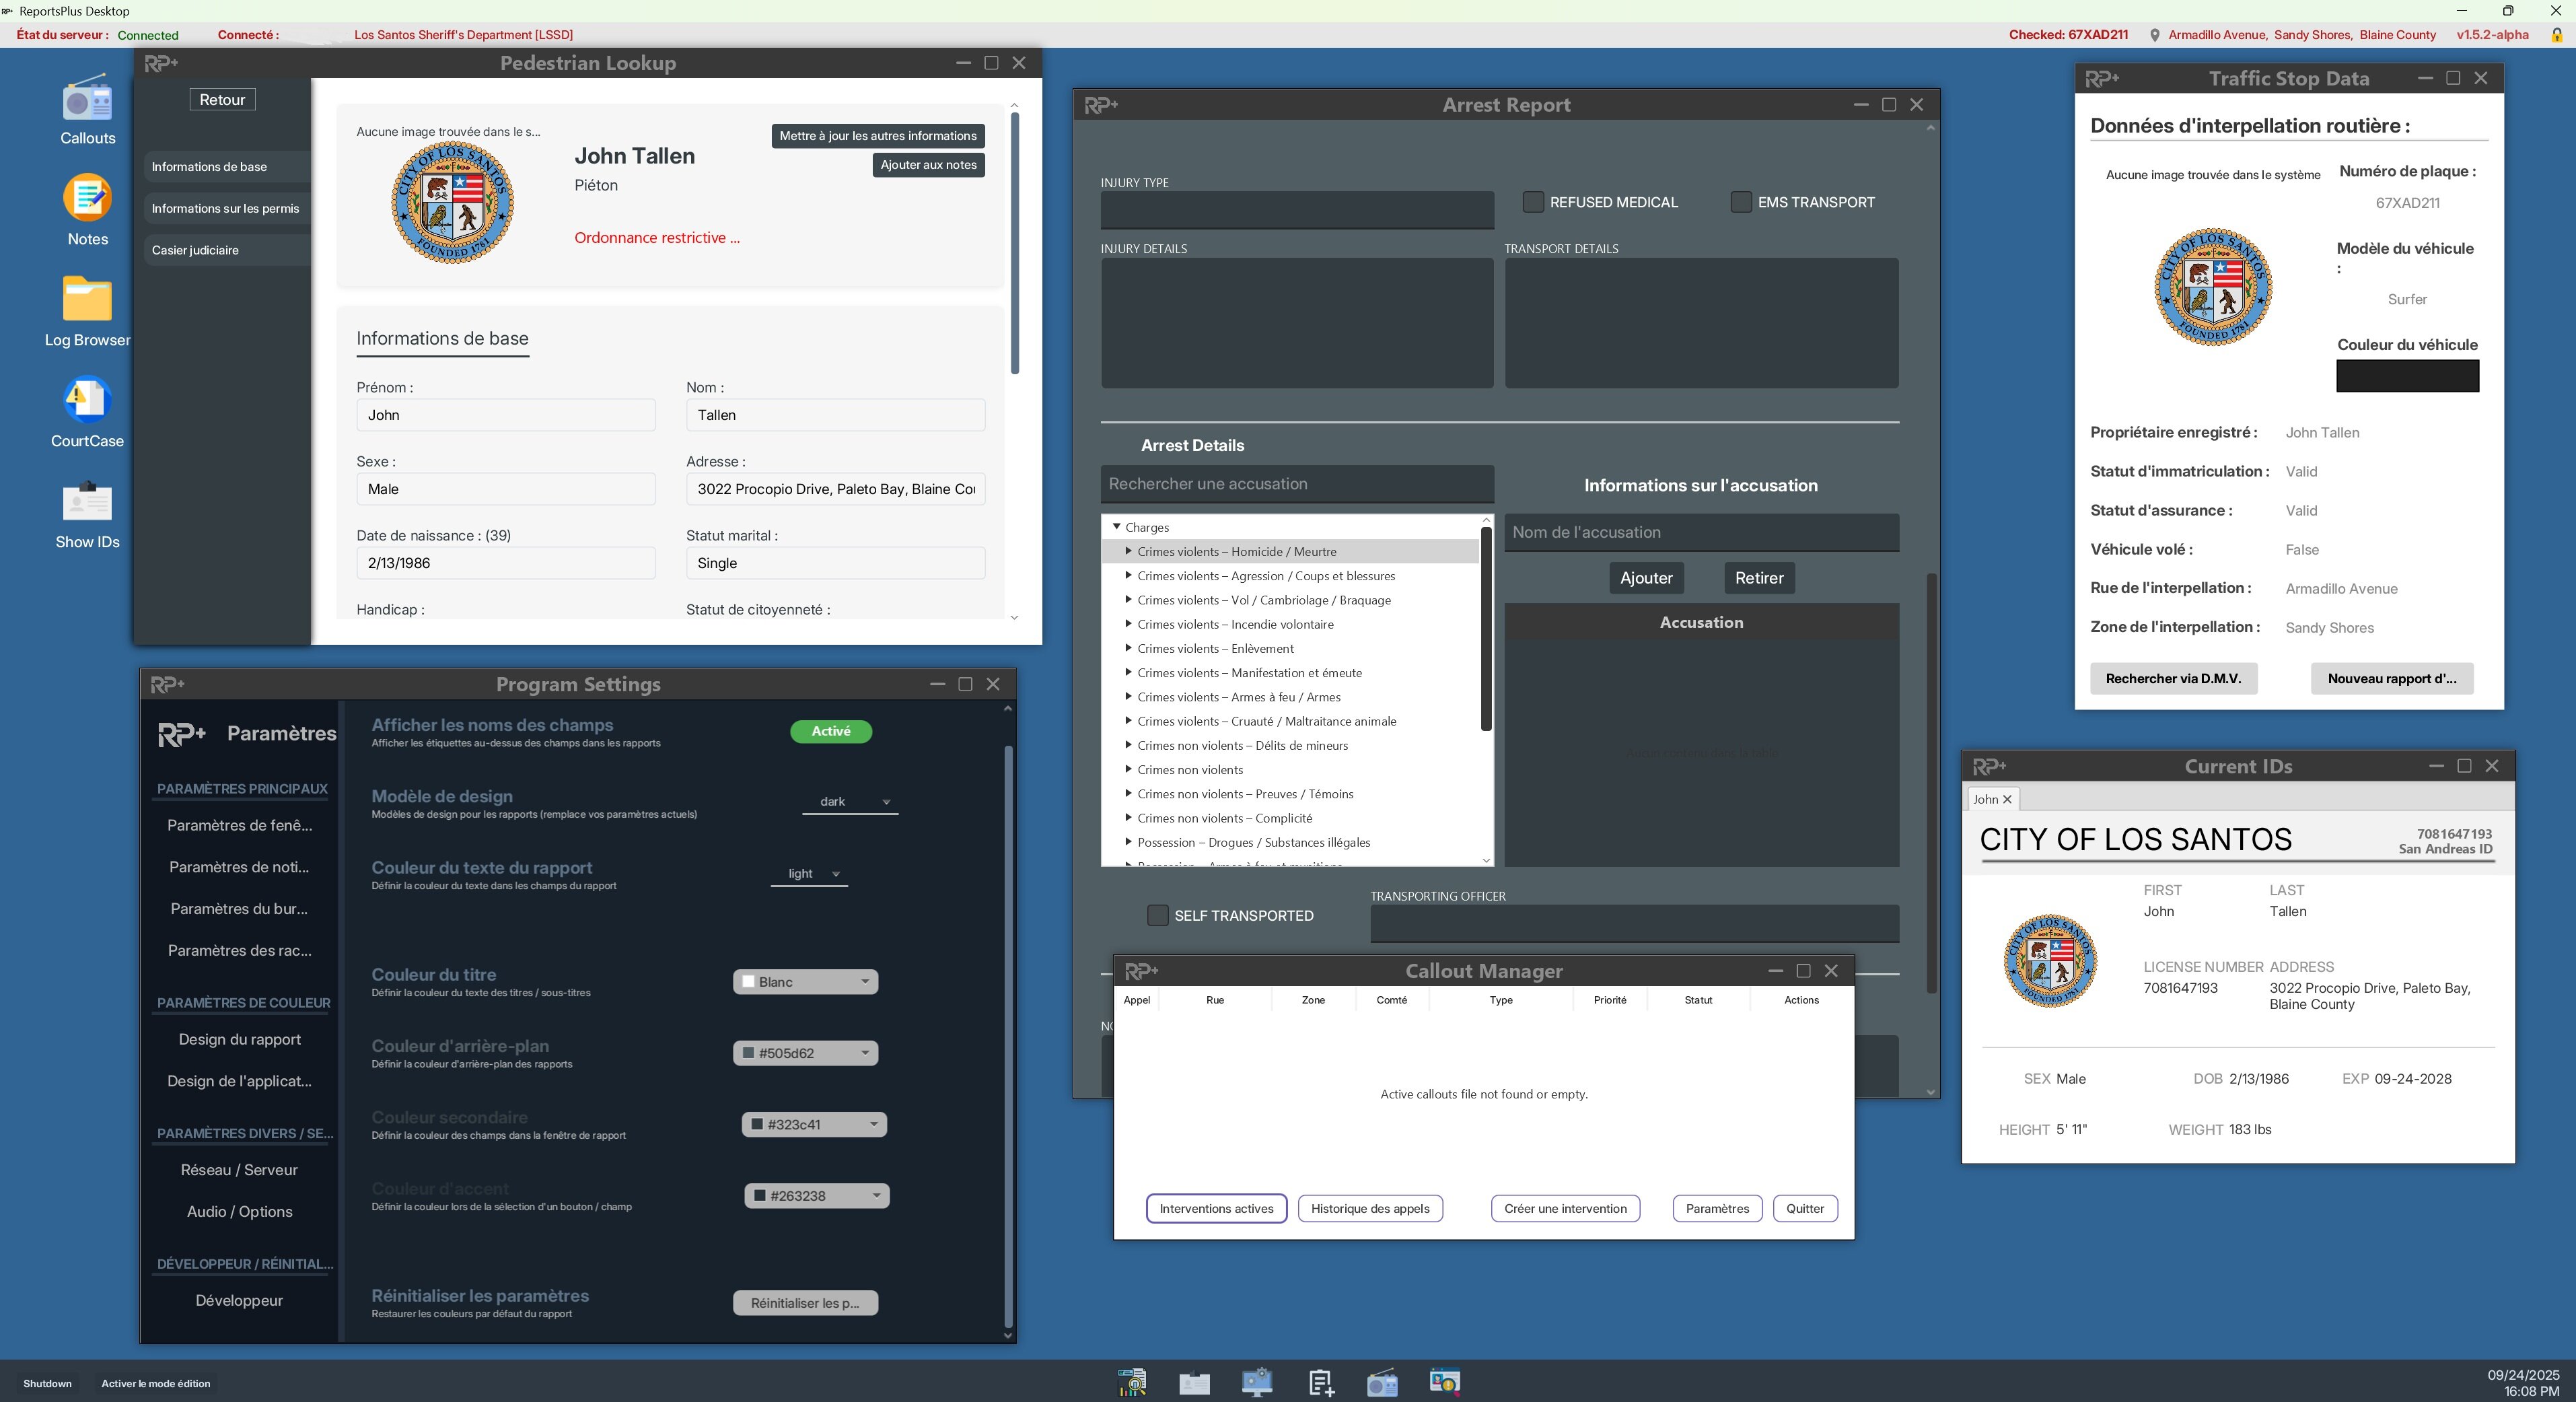Viewport: 2576px width, 1402px height.
Task: Open the CourtCase desktop icon
Action: pos(87,400)
